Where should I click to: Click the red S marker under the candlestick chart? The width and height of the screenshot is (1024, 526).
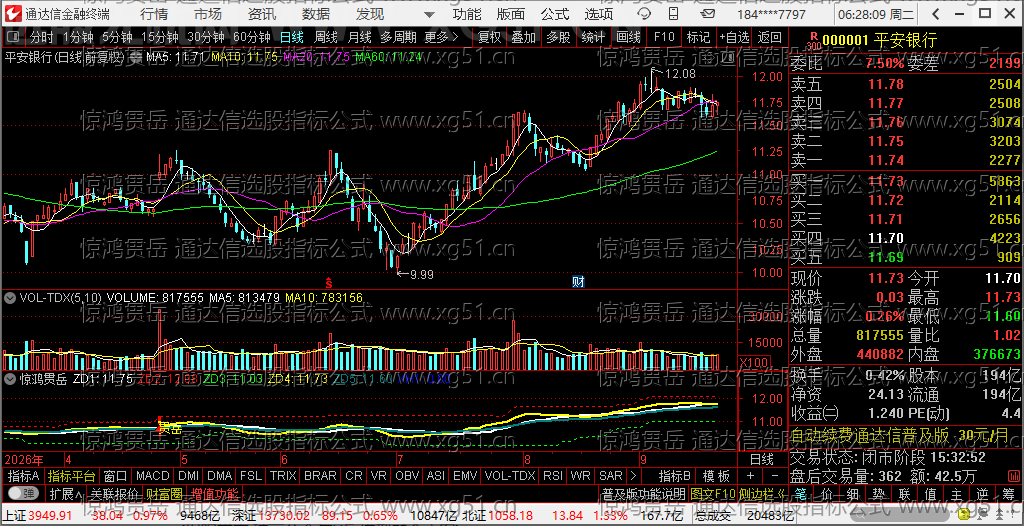click(330, 283)
